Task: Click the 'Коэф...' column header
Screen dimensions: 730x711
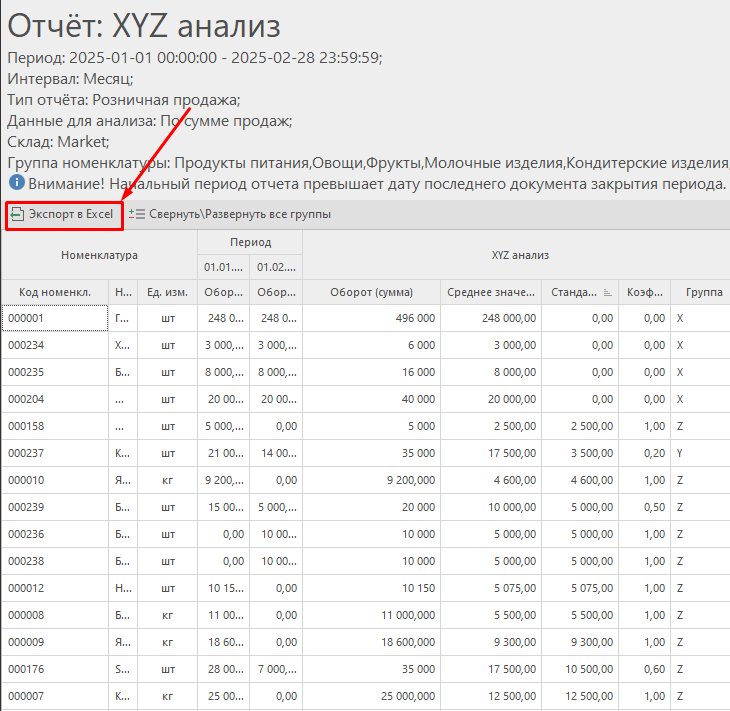Action: 644,292
